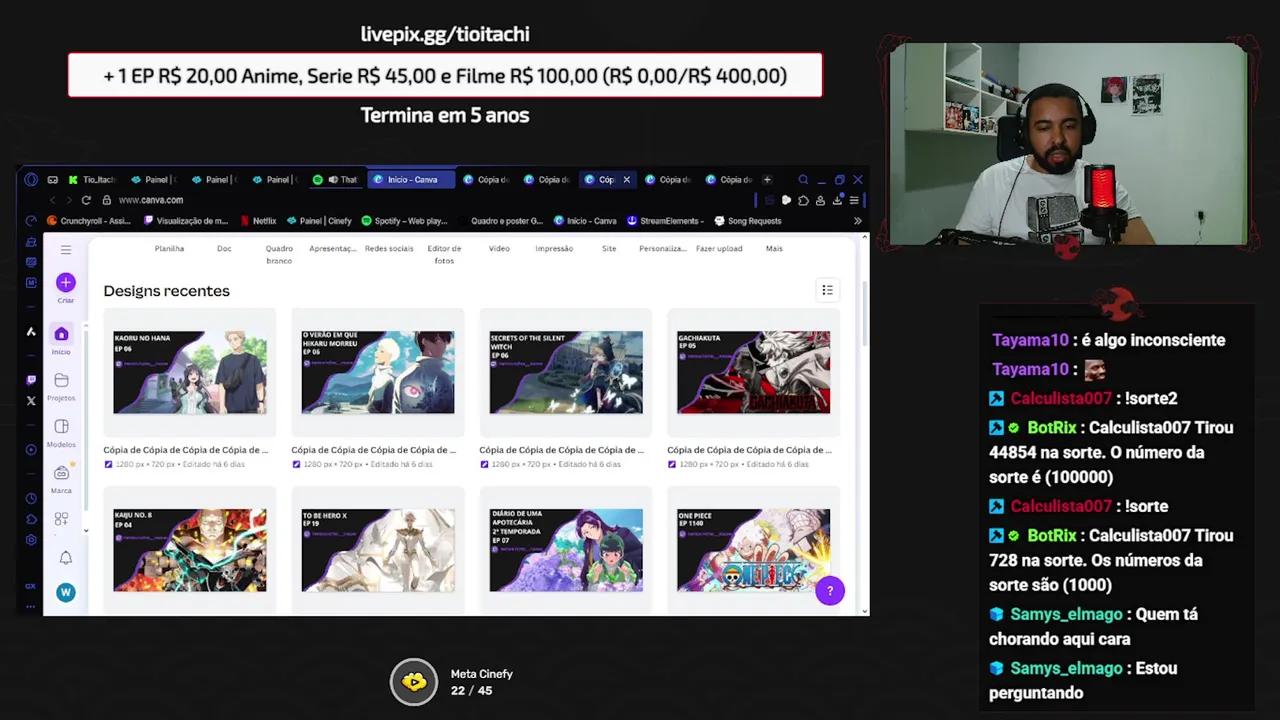Image resolution: width=1280 pixels, height=720 pixels.
Task: Open One Piece EP 1140 design
Action: (753, 550)
